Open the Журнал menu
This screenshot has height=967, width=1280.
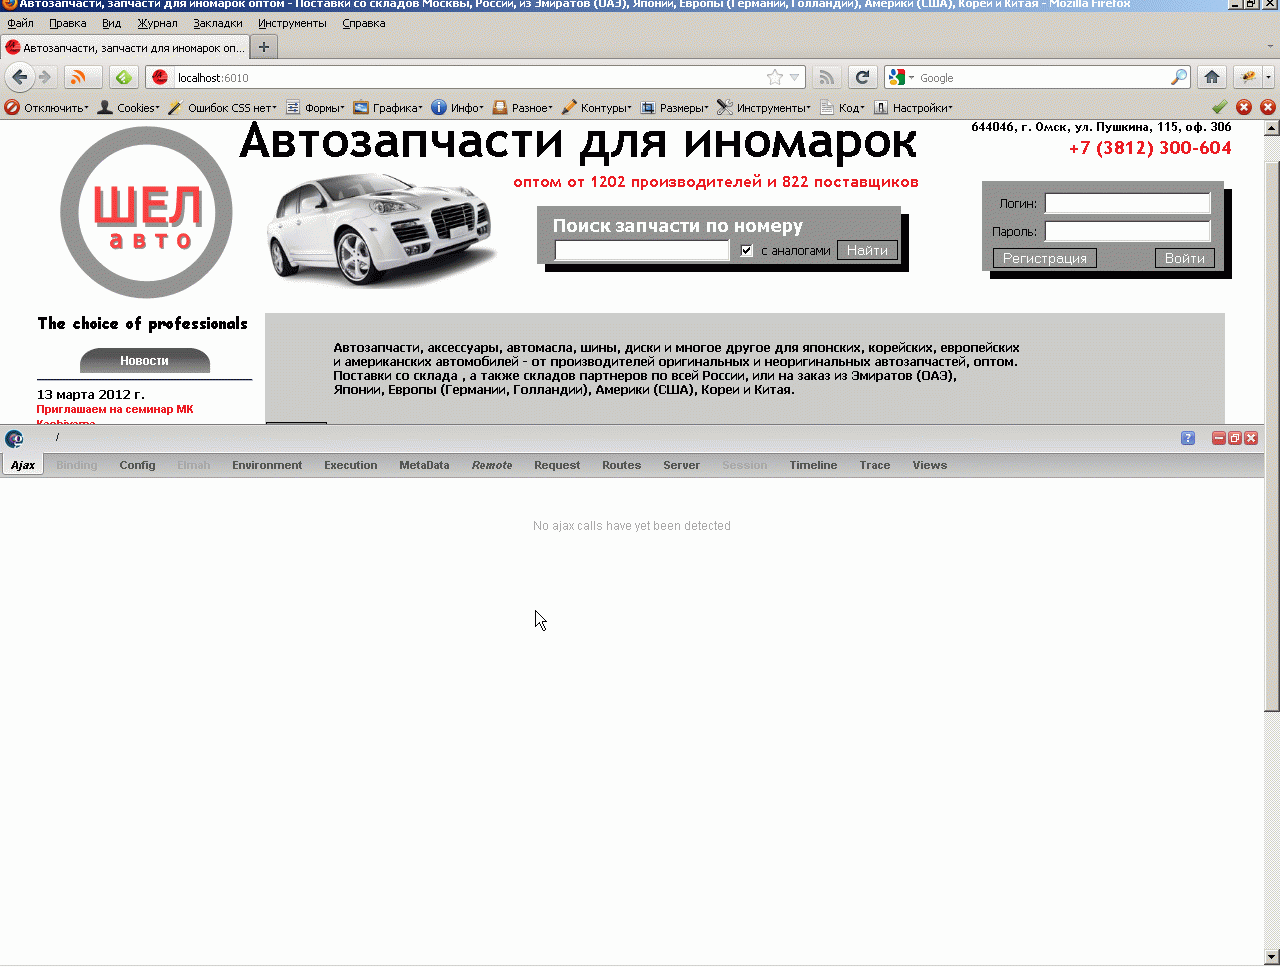pyautogui.click(x=157, y=23)
